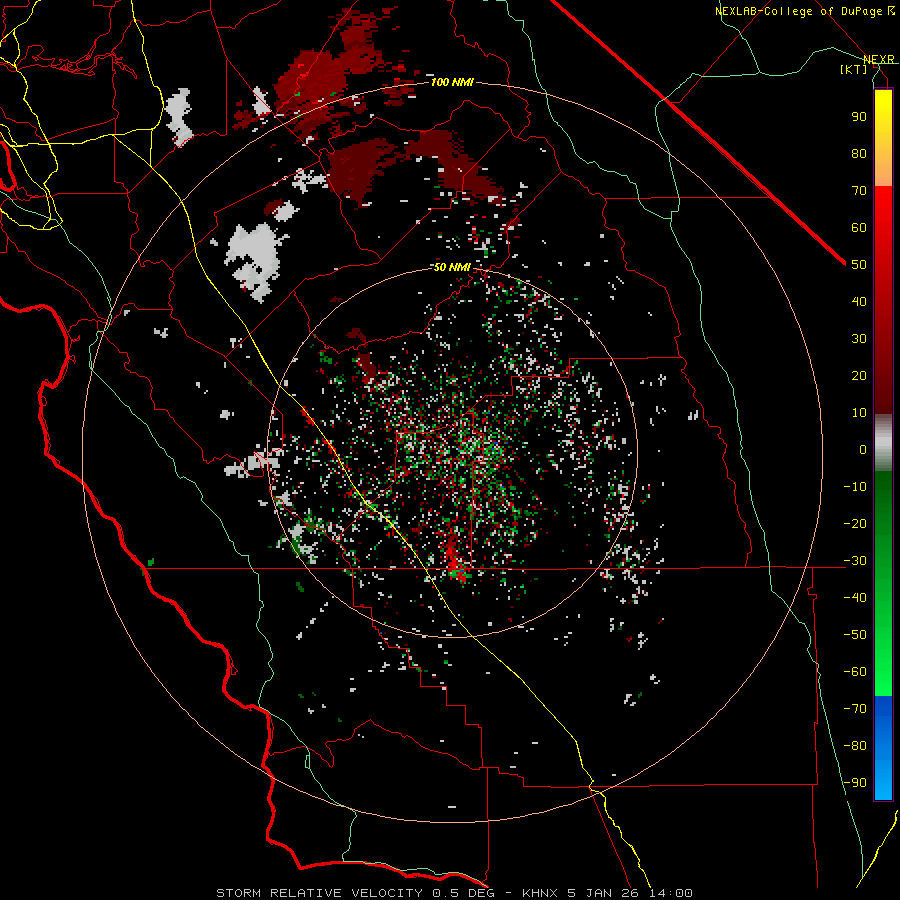
Task: Click the -40 value on velocity scale
Action: pos(855,598)
